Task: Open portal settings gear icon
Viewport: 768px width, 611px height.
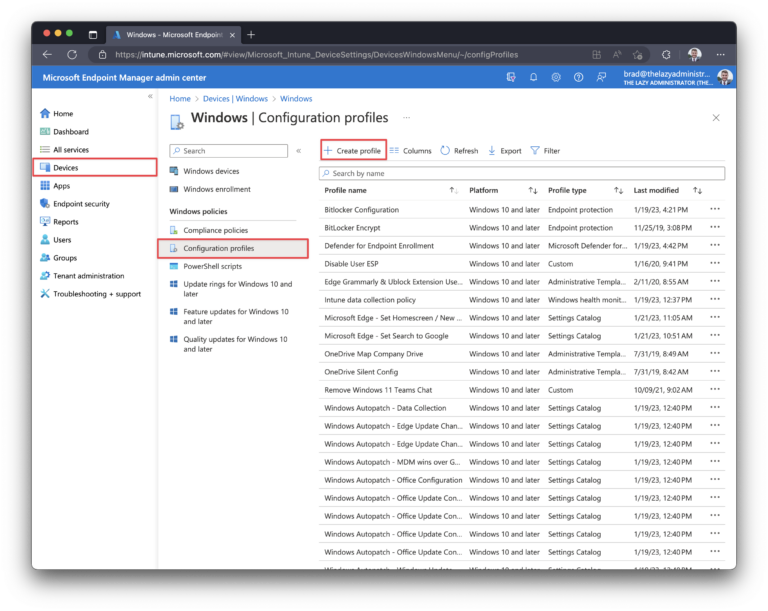Action: pyautogui.click(x=555, y=77)
